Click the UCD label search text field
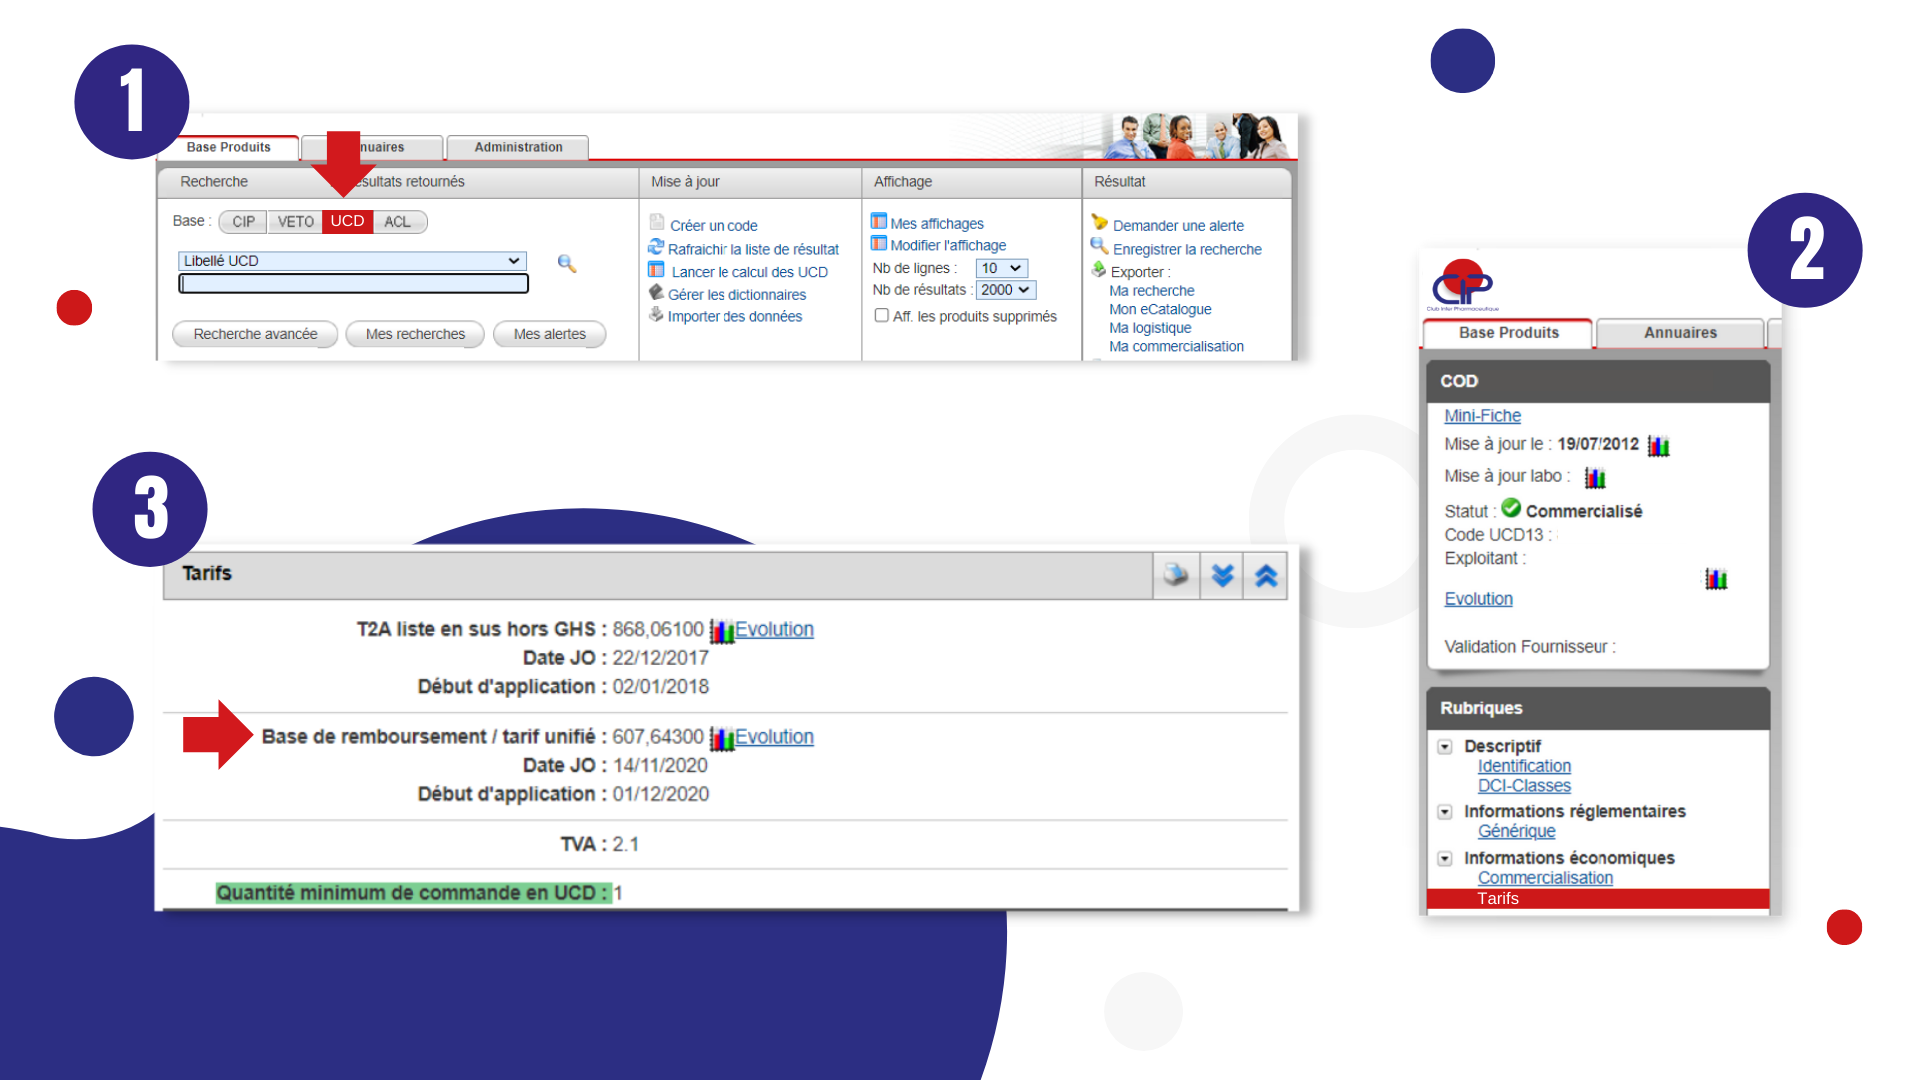The image size is (1920, 1080). coord(353,284)
